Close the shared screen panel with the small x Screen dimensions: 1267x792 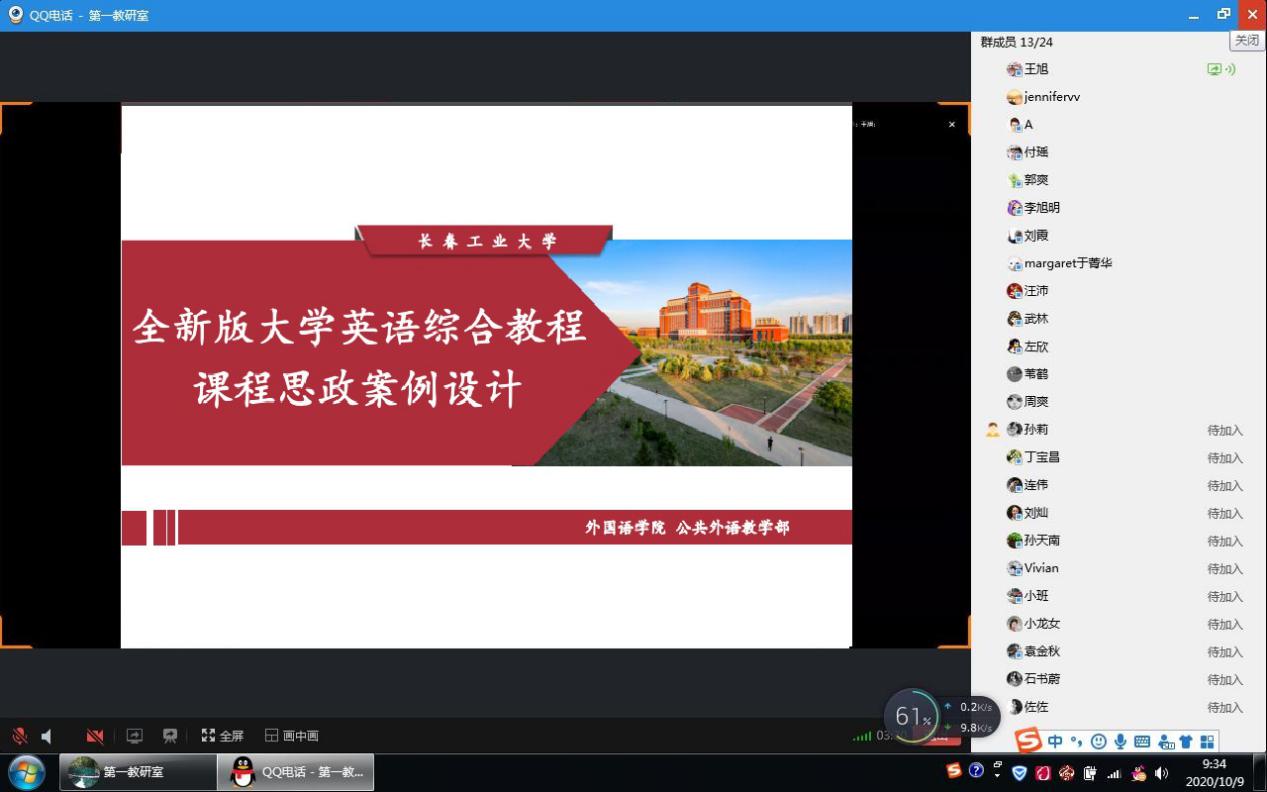[951, 124]
